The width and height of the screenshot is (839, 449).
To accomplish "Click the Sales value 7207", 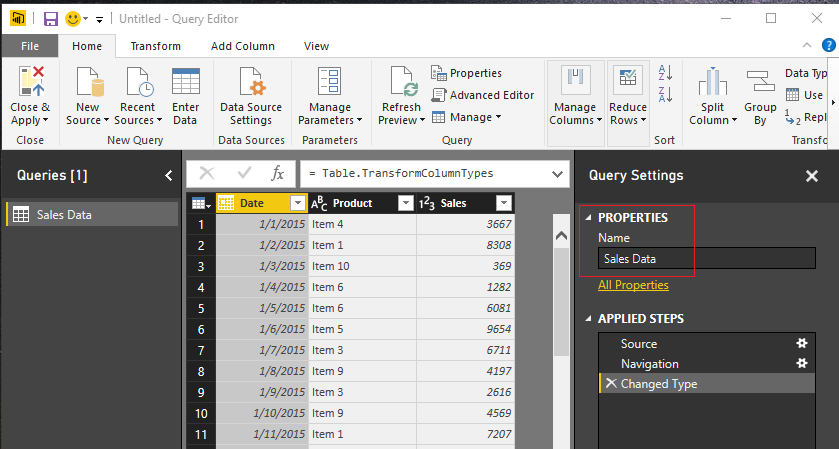I will click(466, 434).
